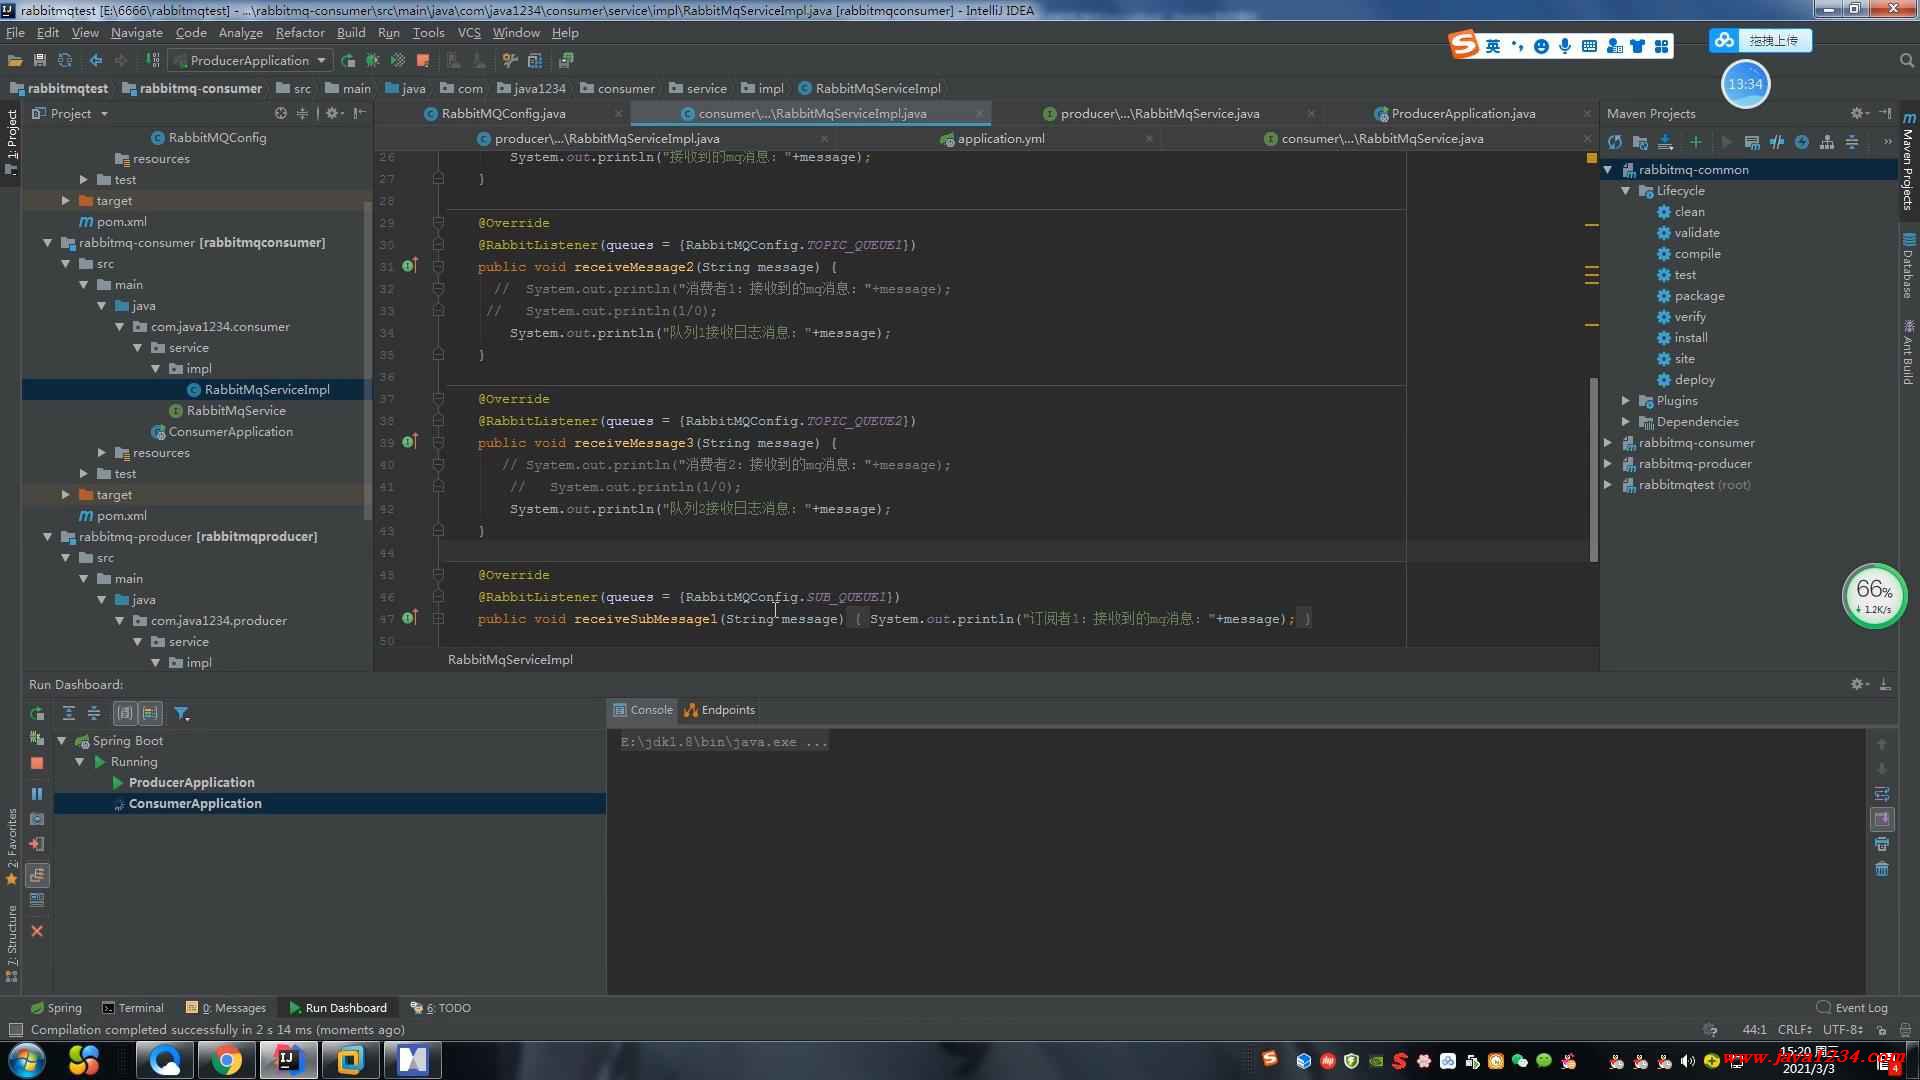
Task: Click the Pause icon in Run Dashboard
Action: [37, 794]
